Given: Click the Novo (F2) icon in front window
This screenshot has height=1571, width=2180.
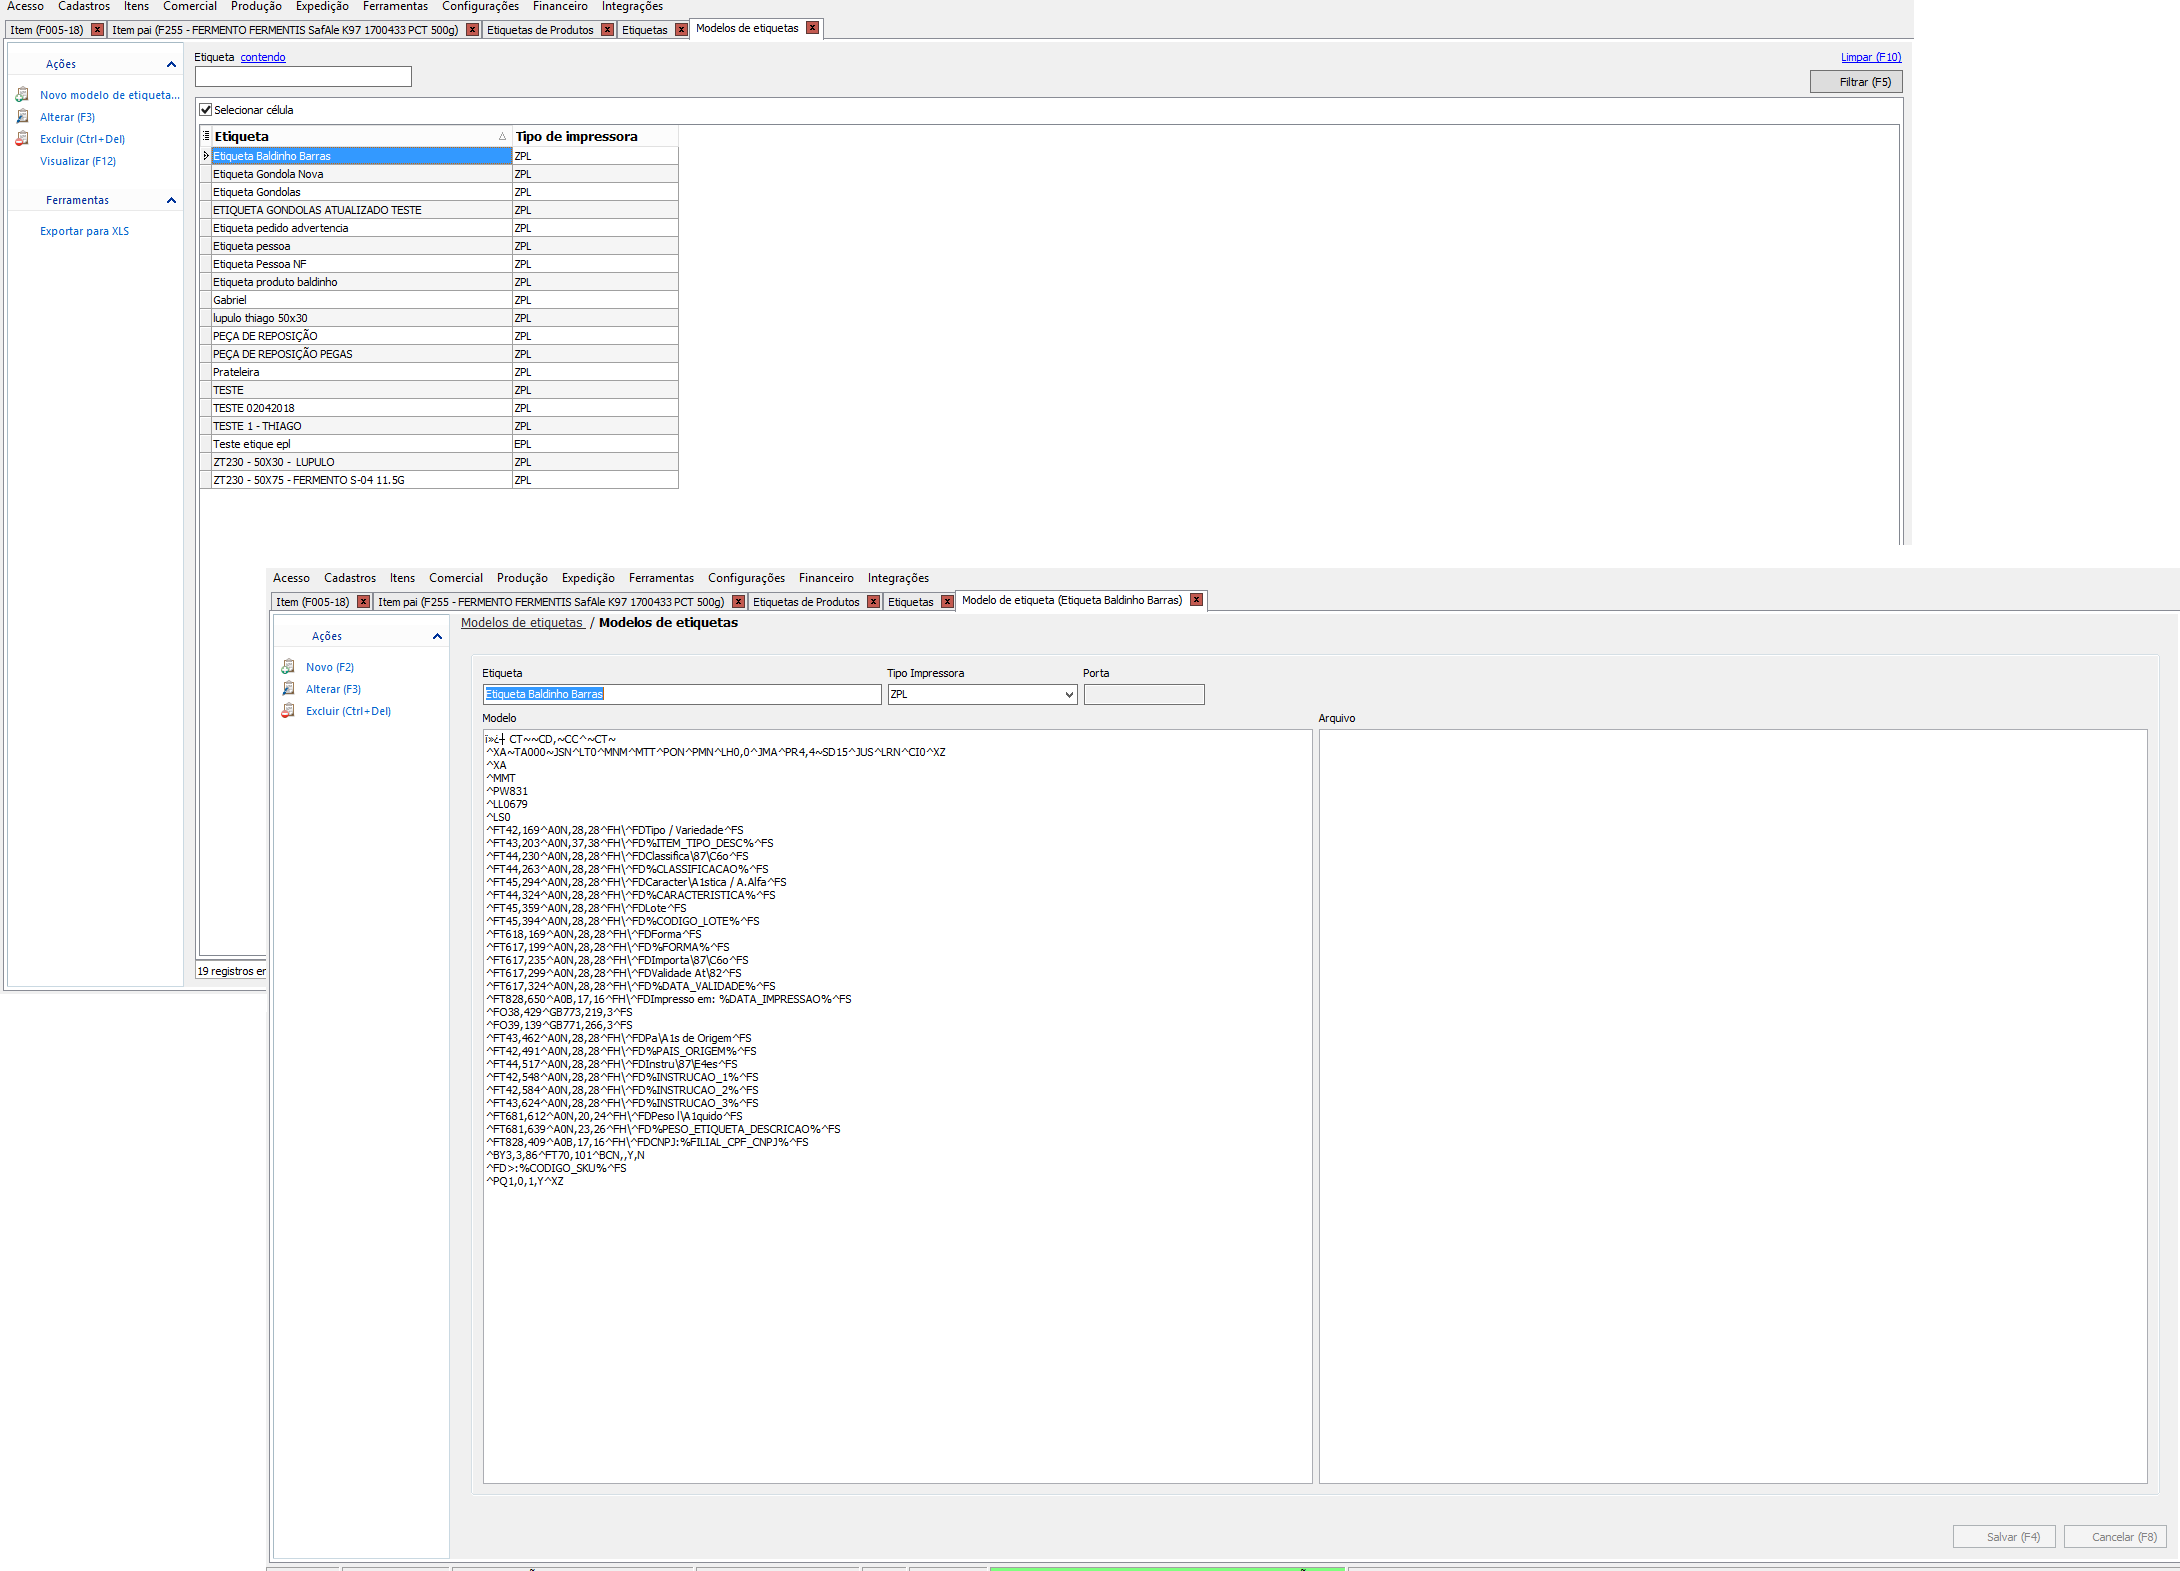Looking at the screenshot, I should [x=288, y=667].
